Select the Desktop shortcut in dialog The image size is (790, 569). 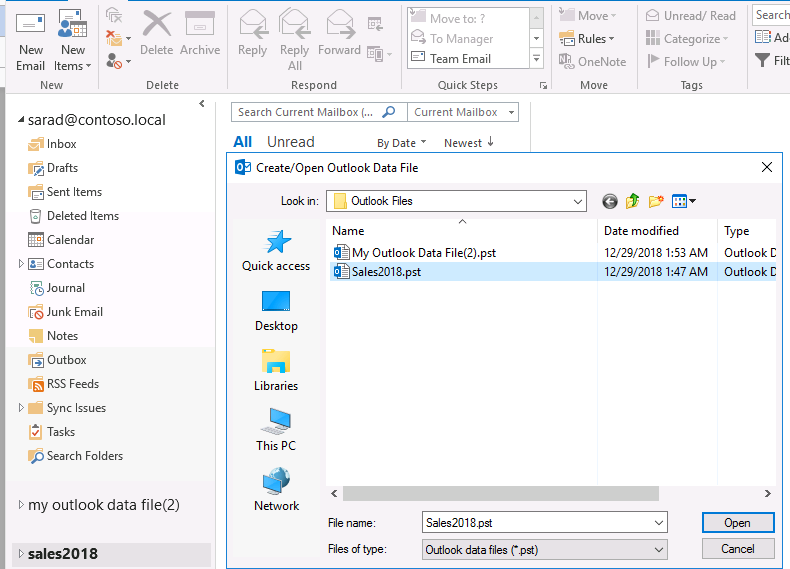coord(276,311)
